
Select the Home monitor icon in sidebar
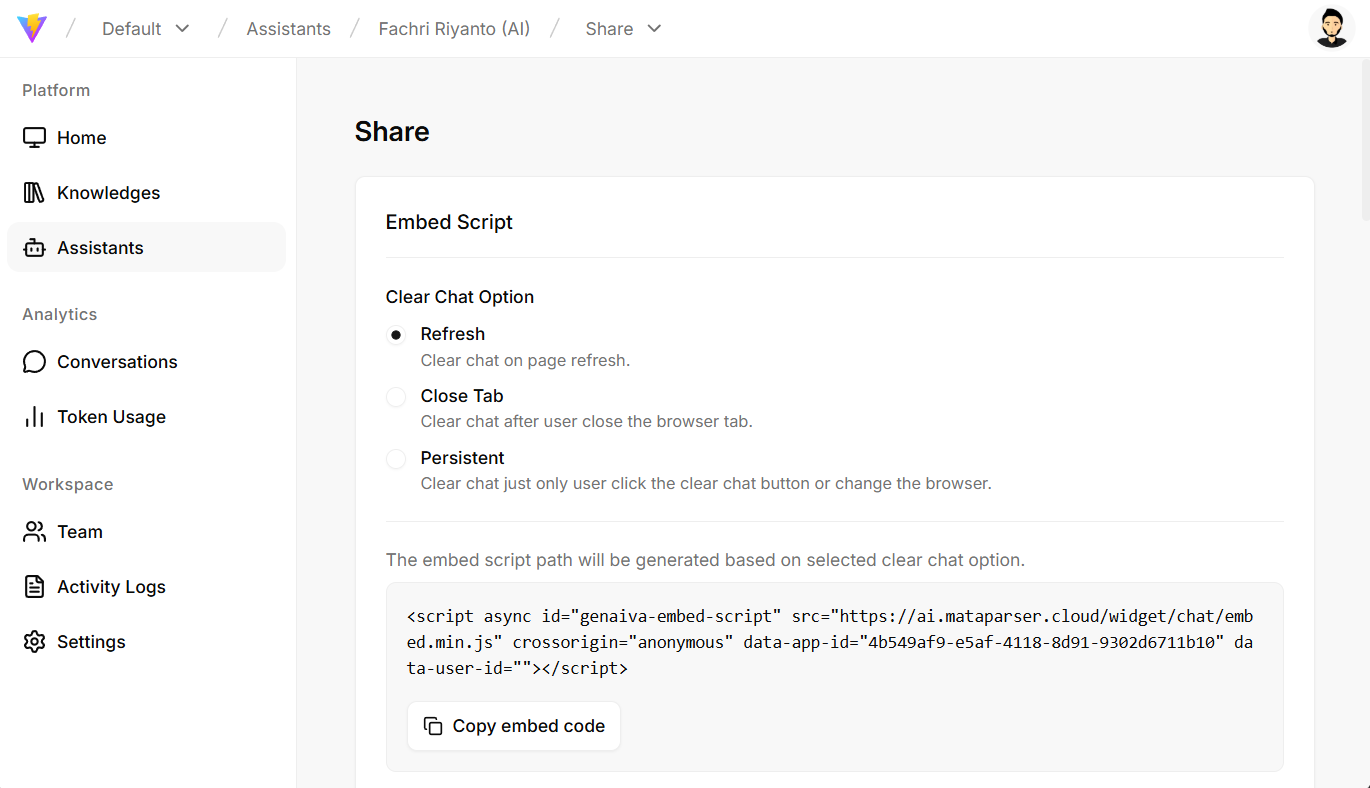[34, 137]
